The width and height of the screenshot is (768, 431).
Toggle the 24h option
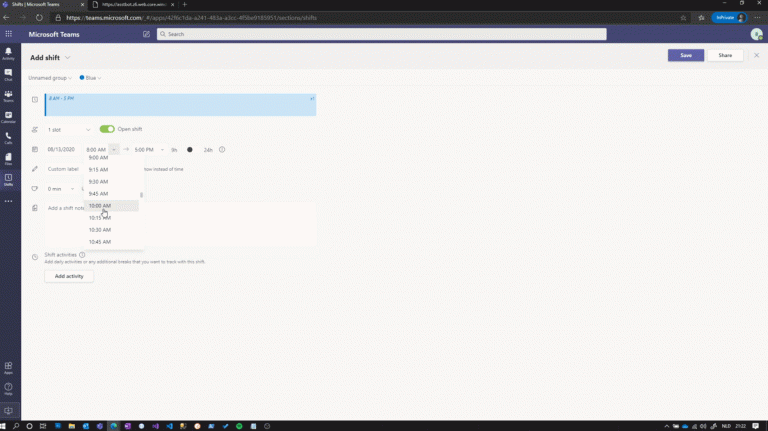pos(190,150)
